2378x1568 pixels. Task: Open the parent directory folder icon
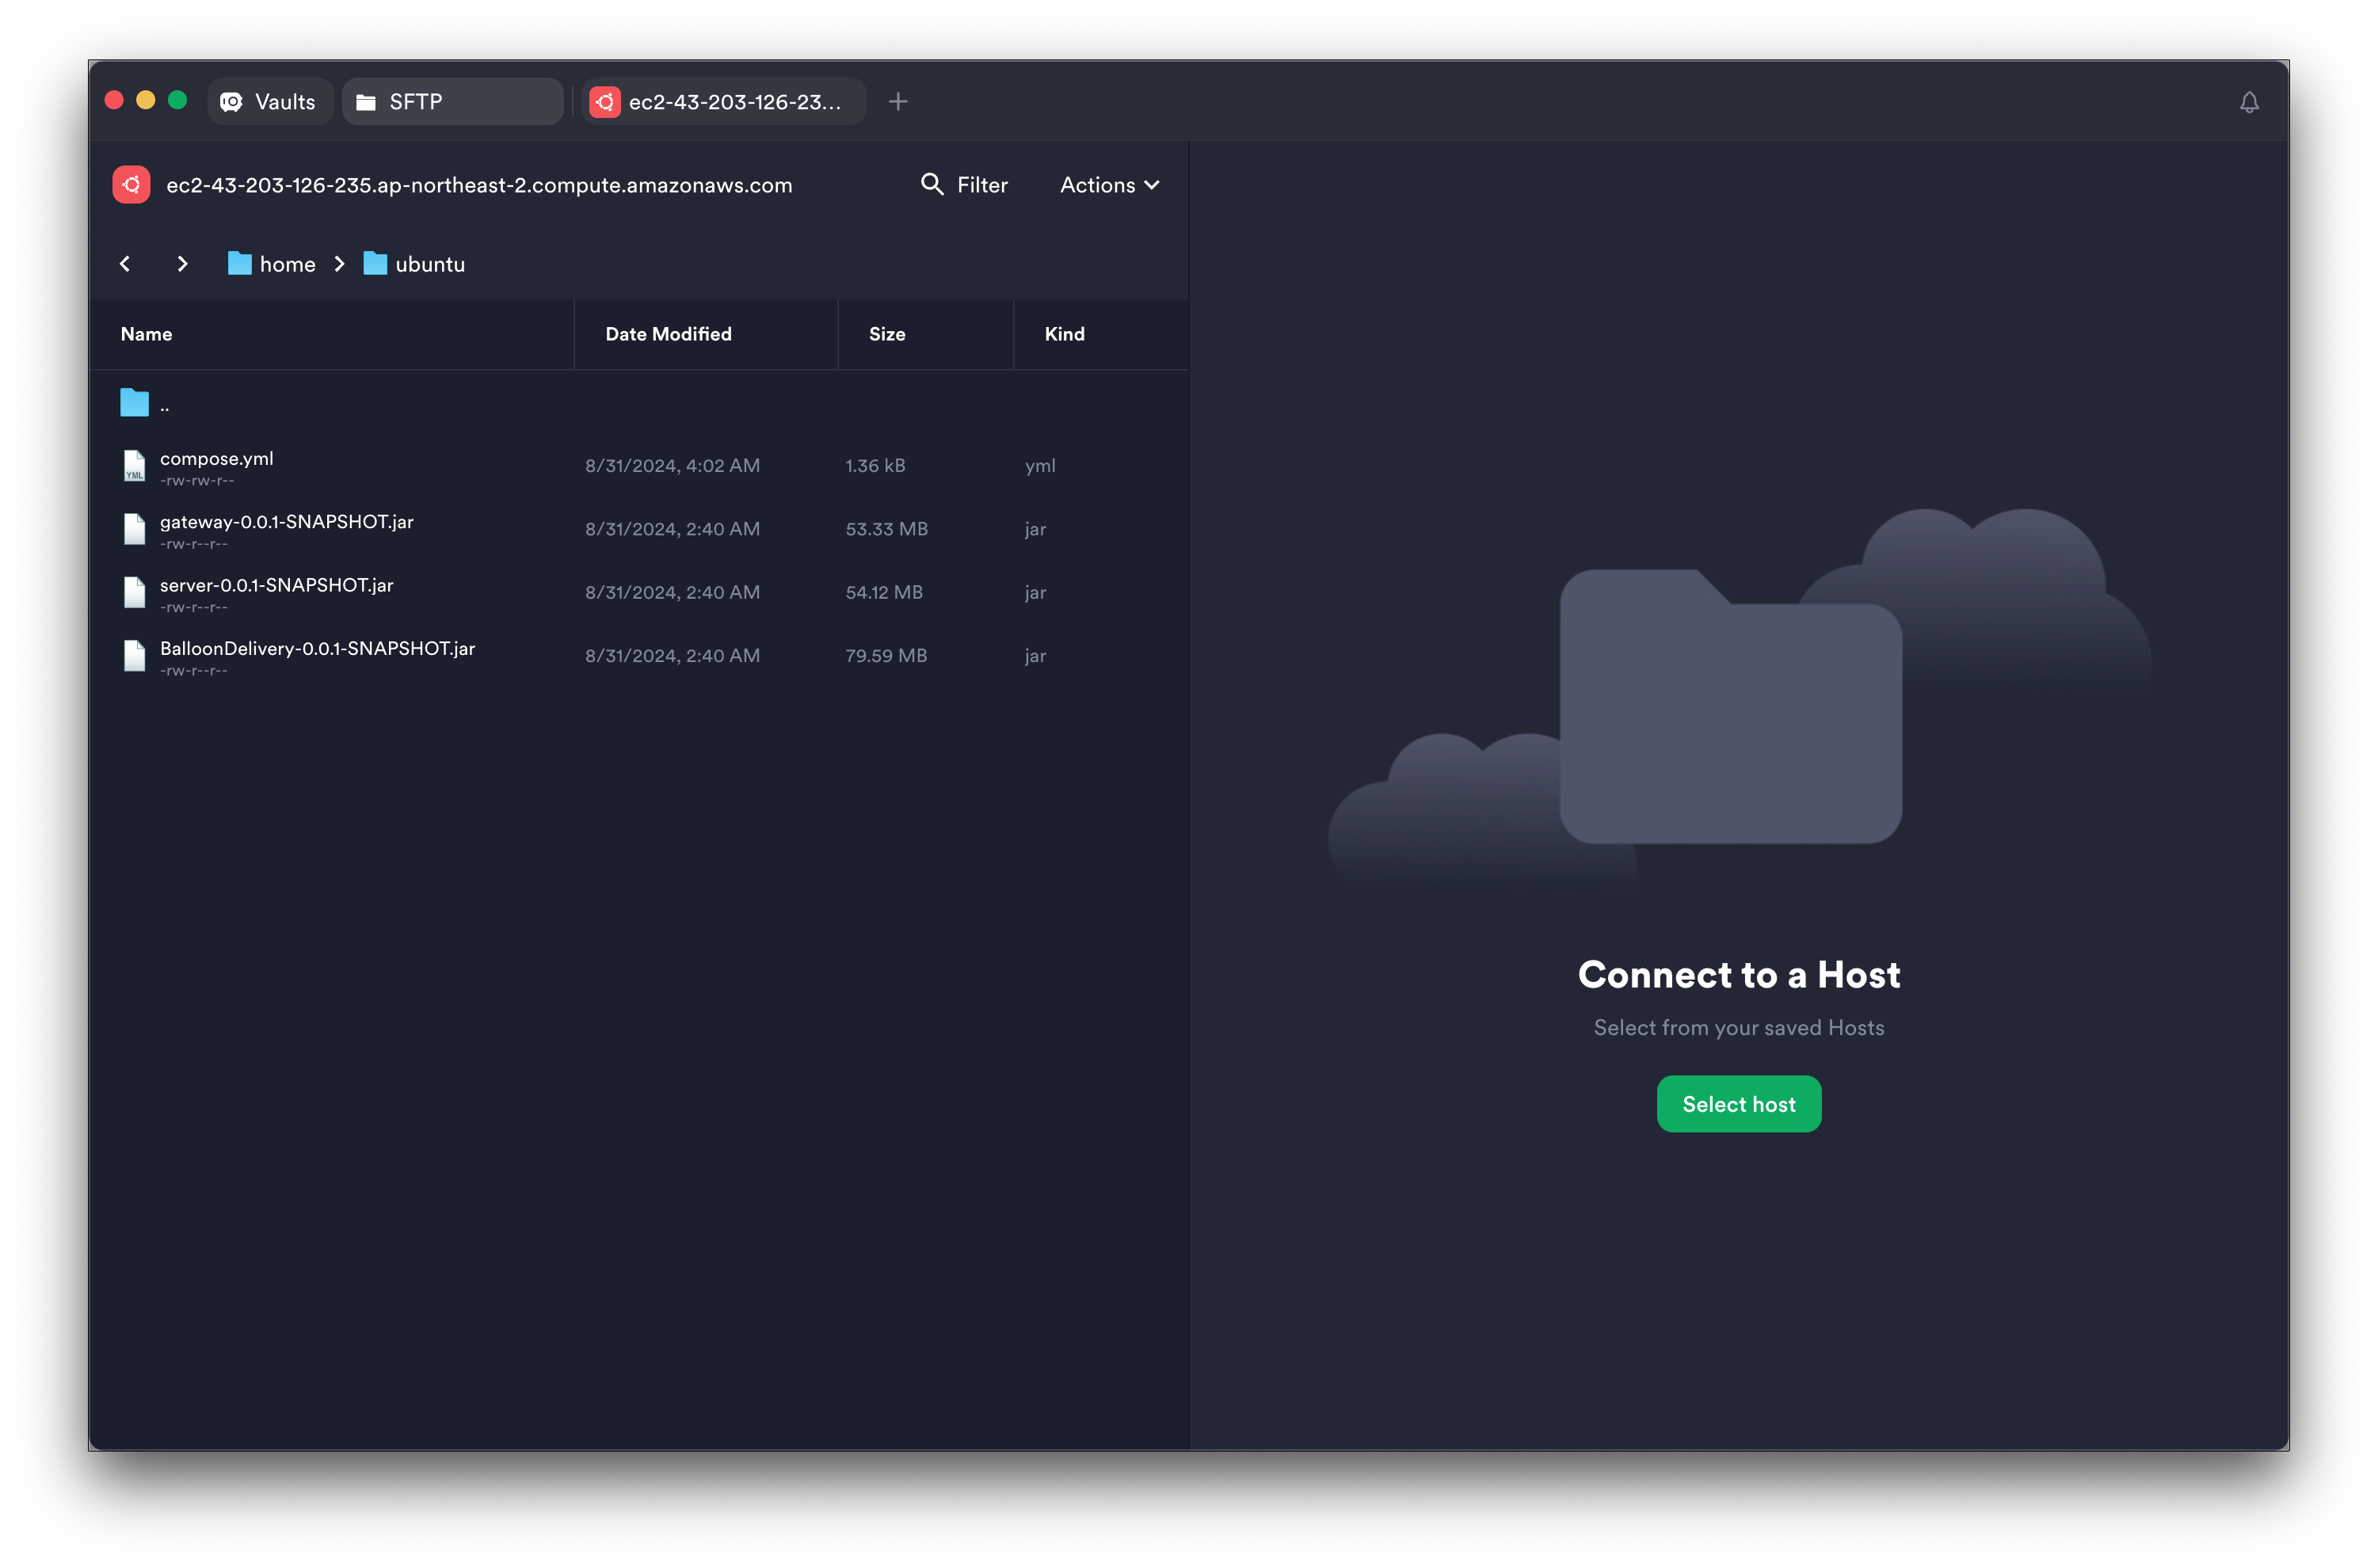tap(135, 402)
